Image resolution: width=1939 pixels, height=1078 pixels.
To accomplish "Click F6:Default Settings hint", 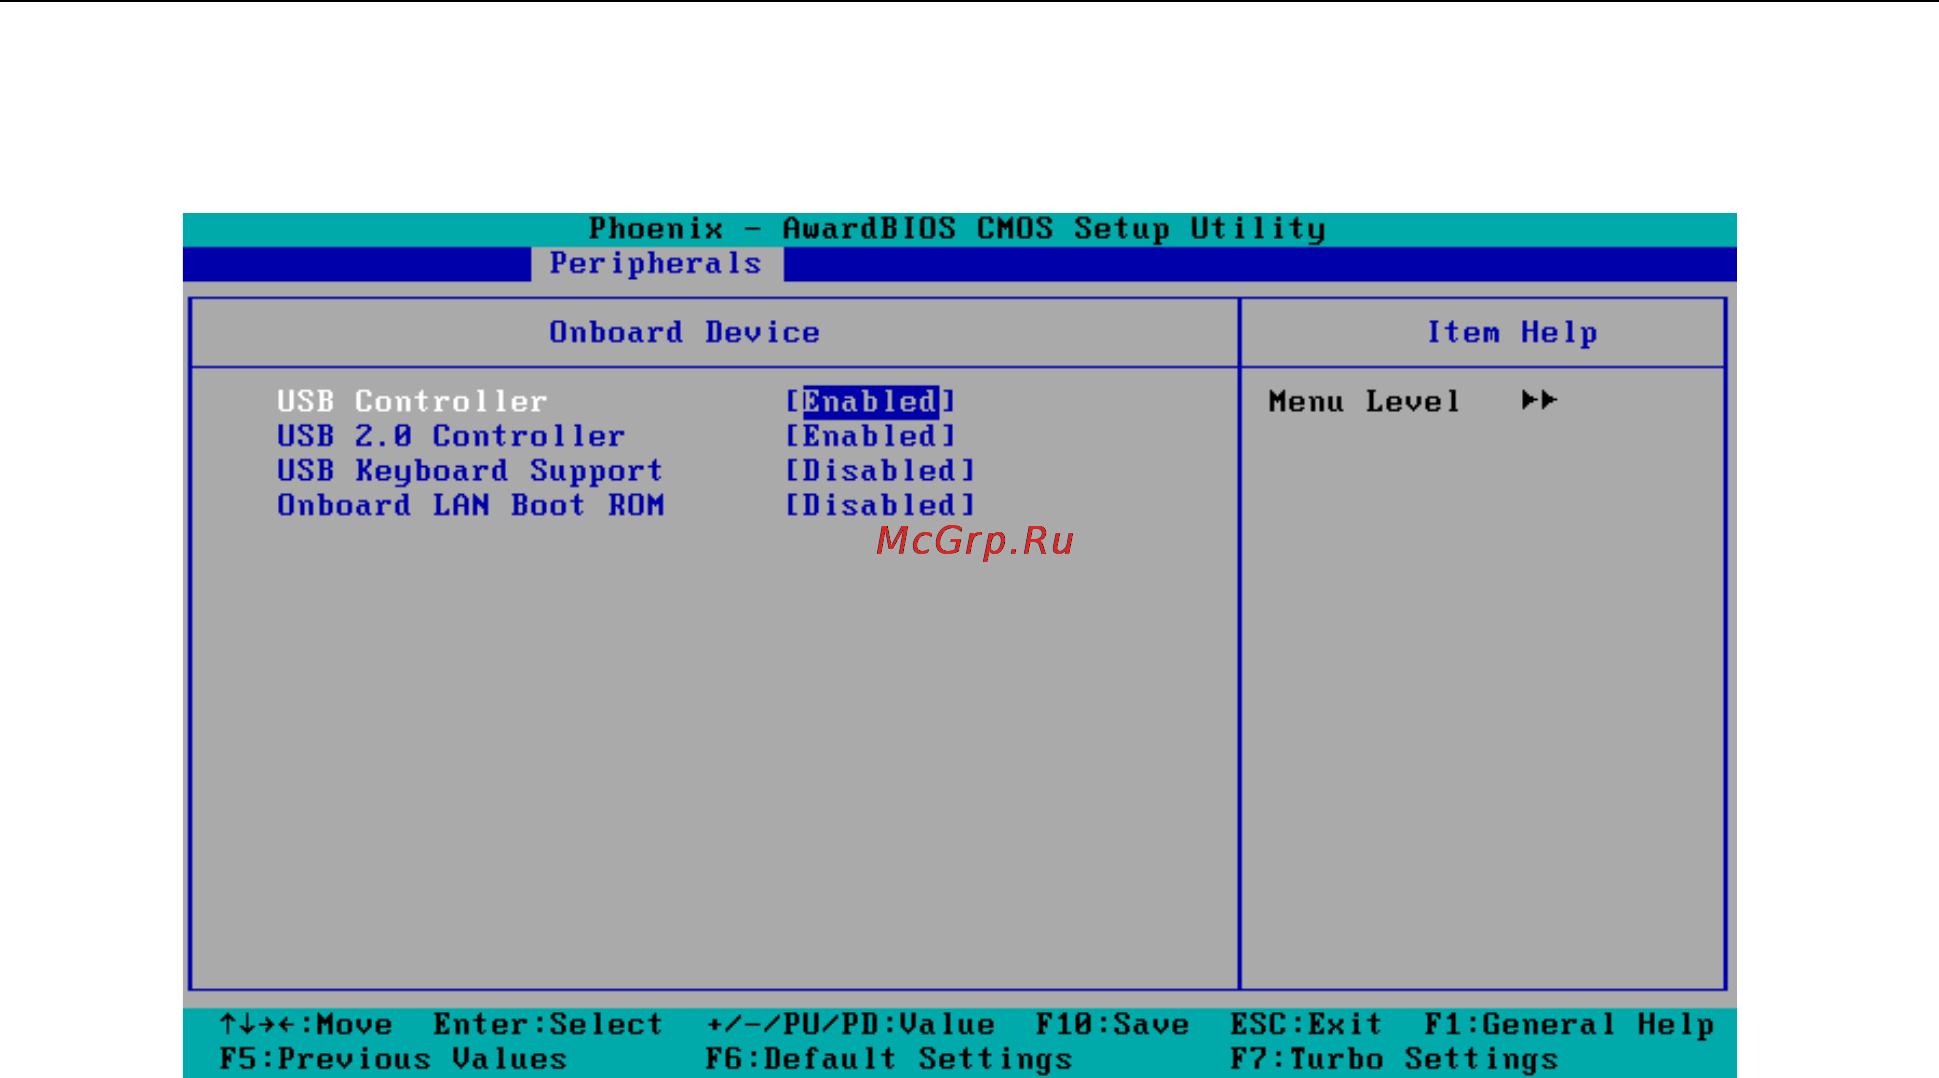I will [888, 1058].
